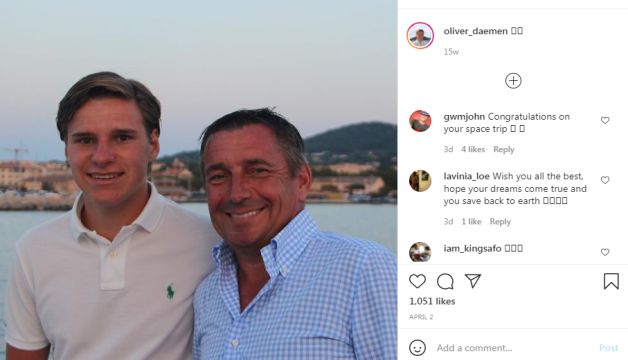Show who liked: 1,051 likes

click(x=432, y=301)
